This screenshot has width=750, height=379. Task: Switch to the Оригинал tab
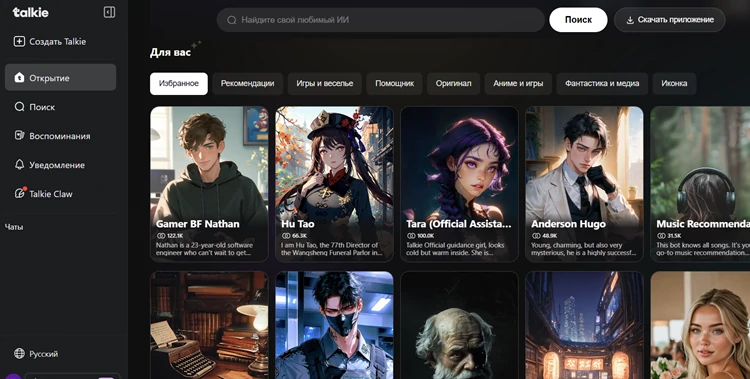pyautogui.click(x=453, y=83)
